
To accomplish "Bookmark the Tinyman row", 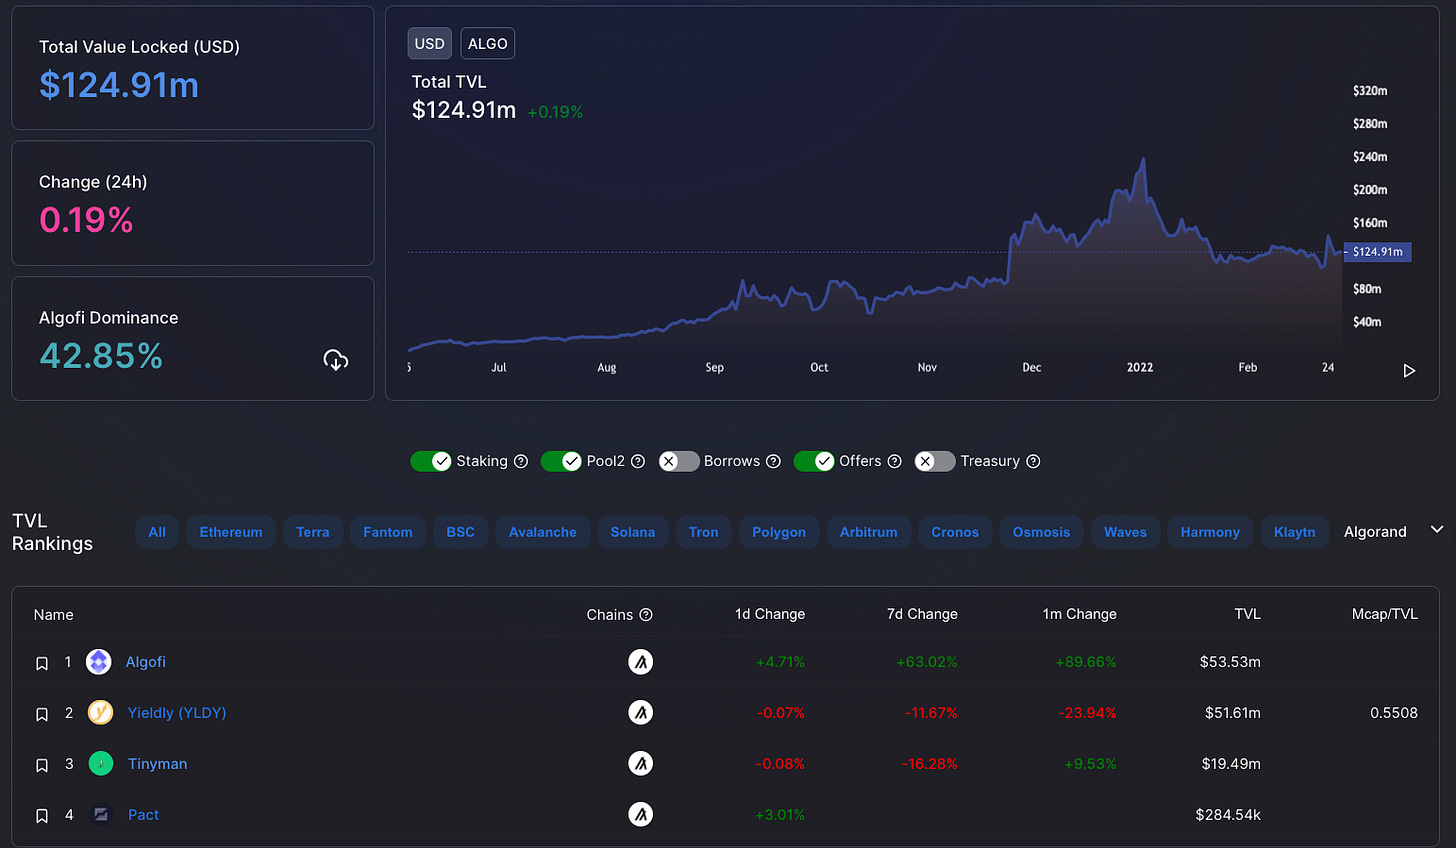I will [42, 765].
